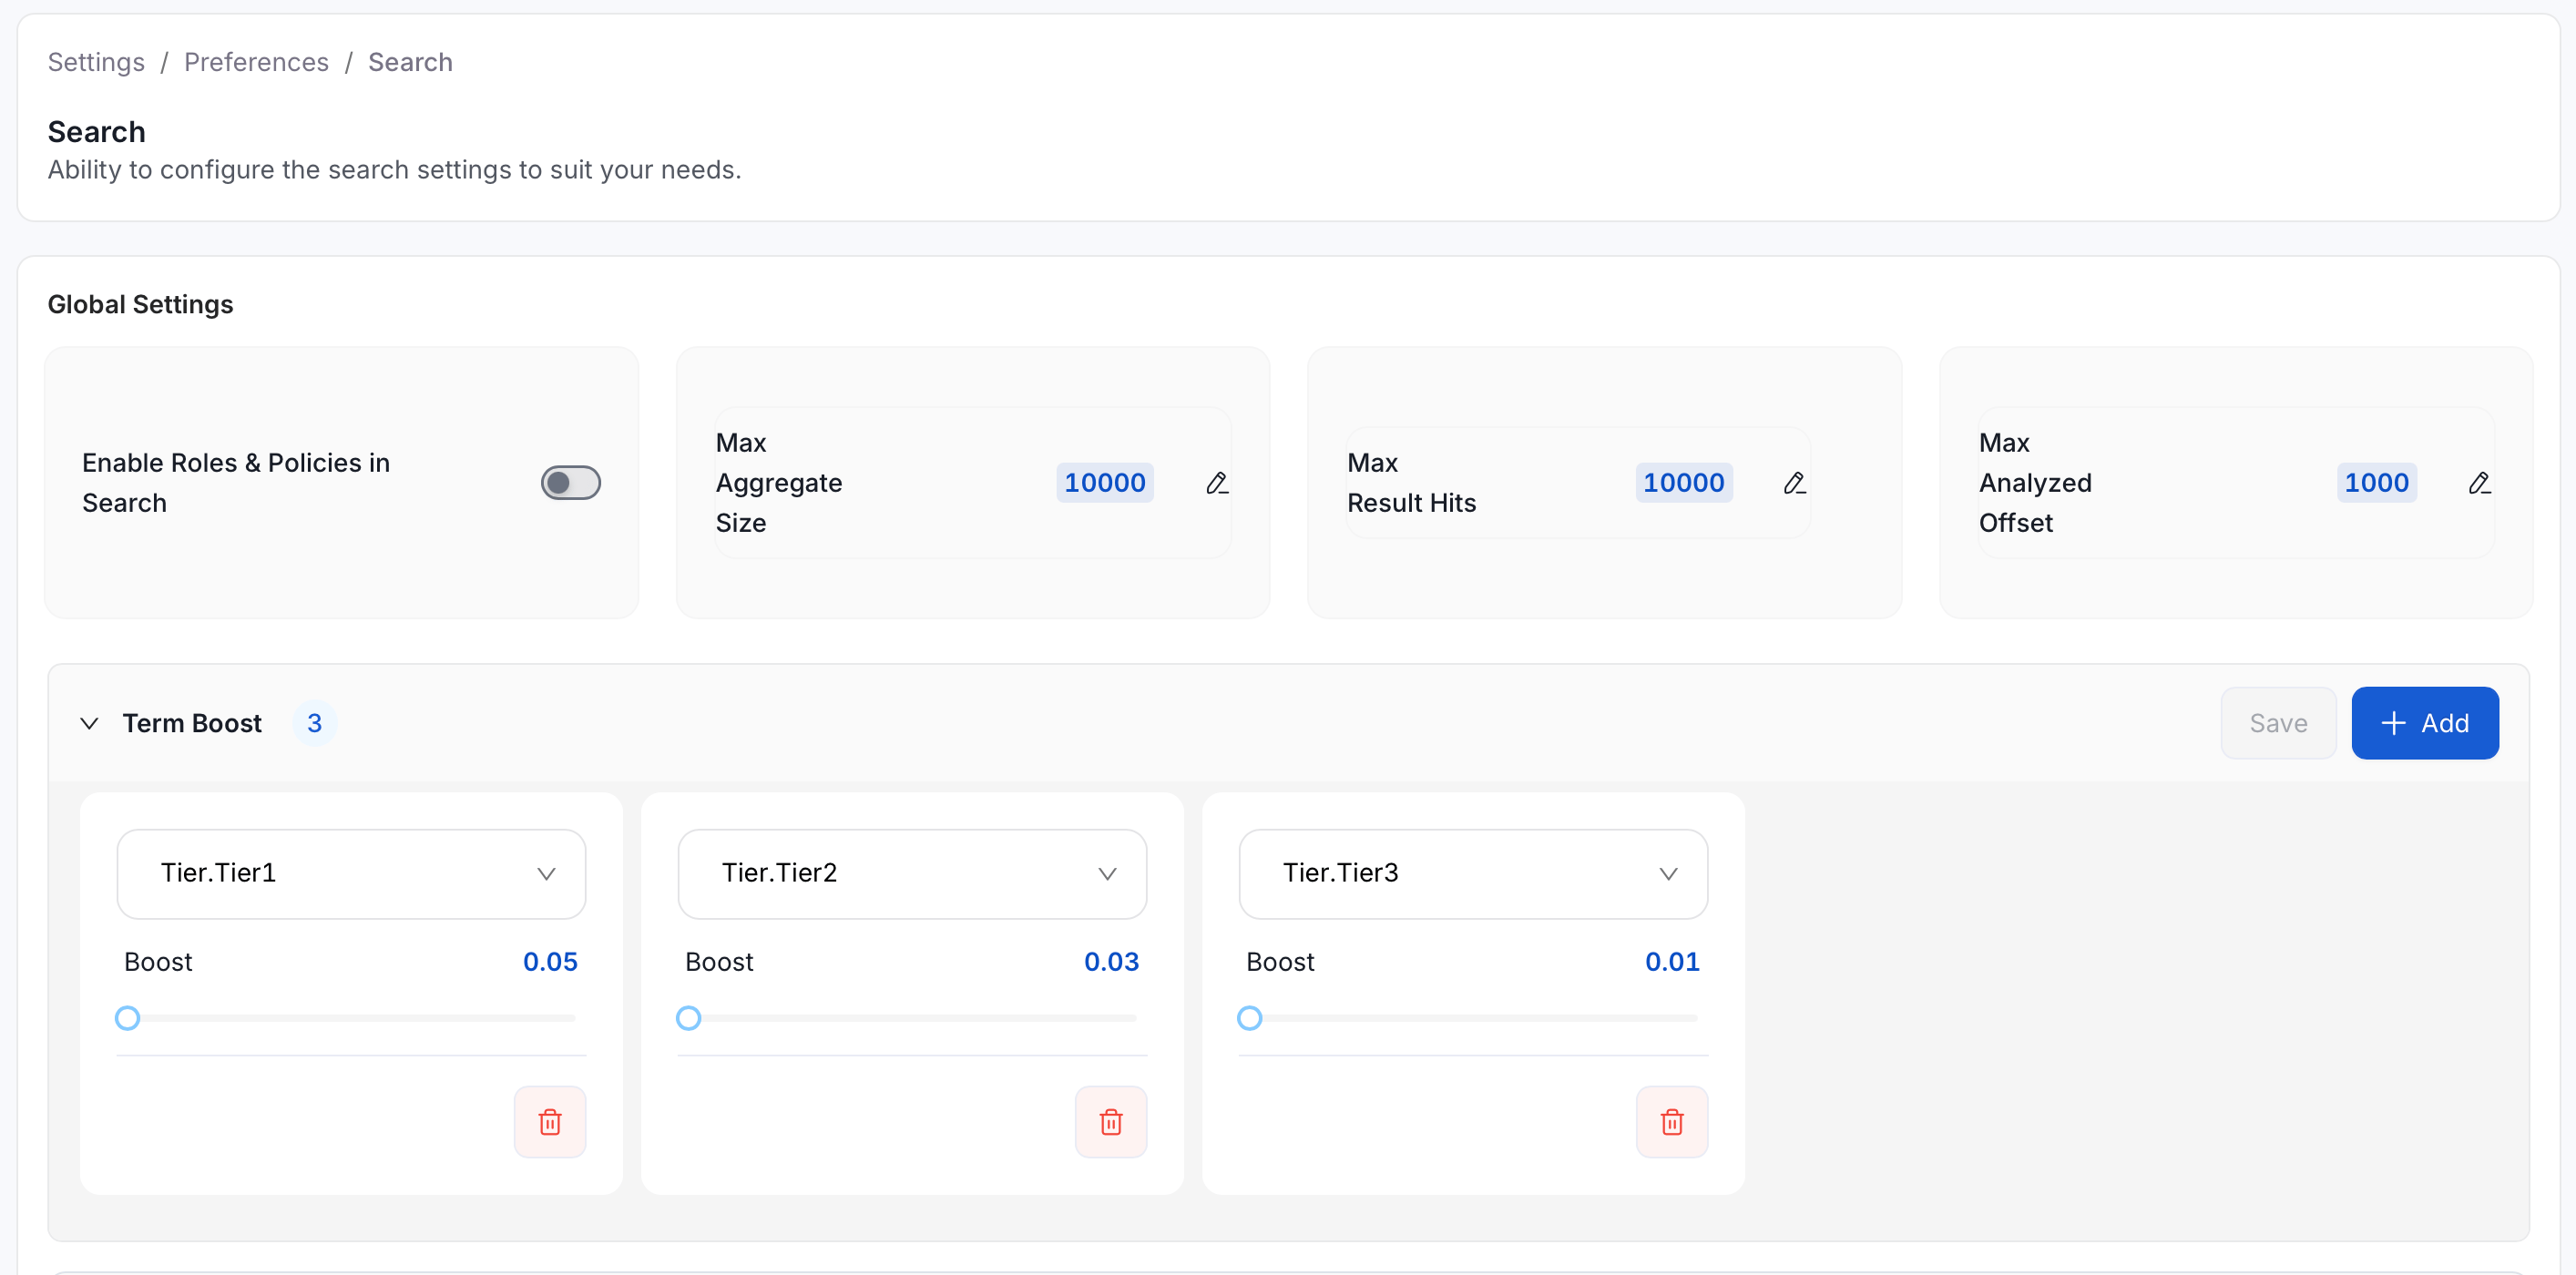Open the Tier.Tier3 dropdown
Image resolution: width=2576 pixels, height=1275 pixels.
[1473, 874]
